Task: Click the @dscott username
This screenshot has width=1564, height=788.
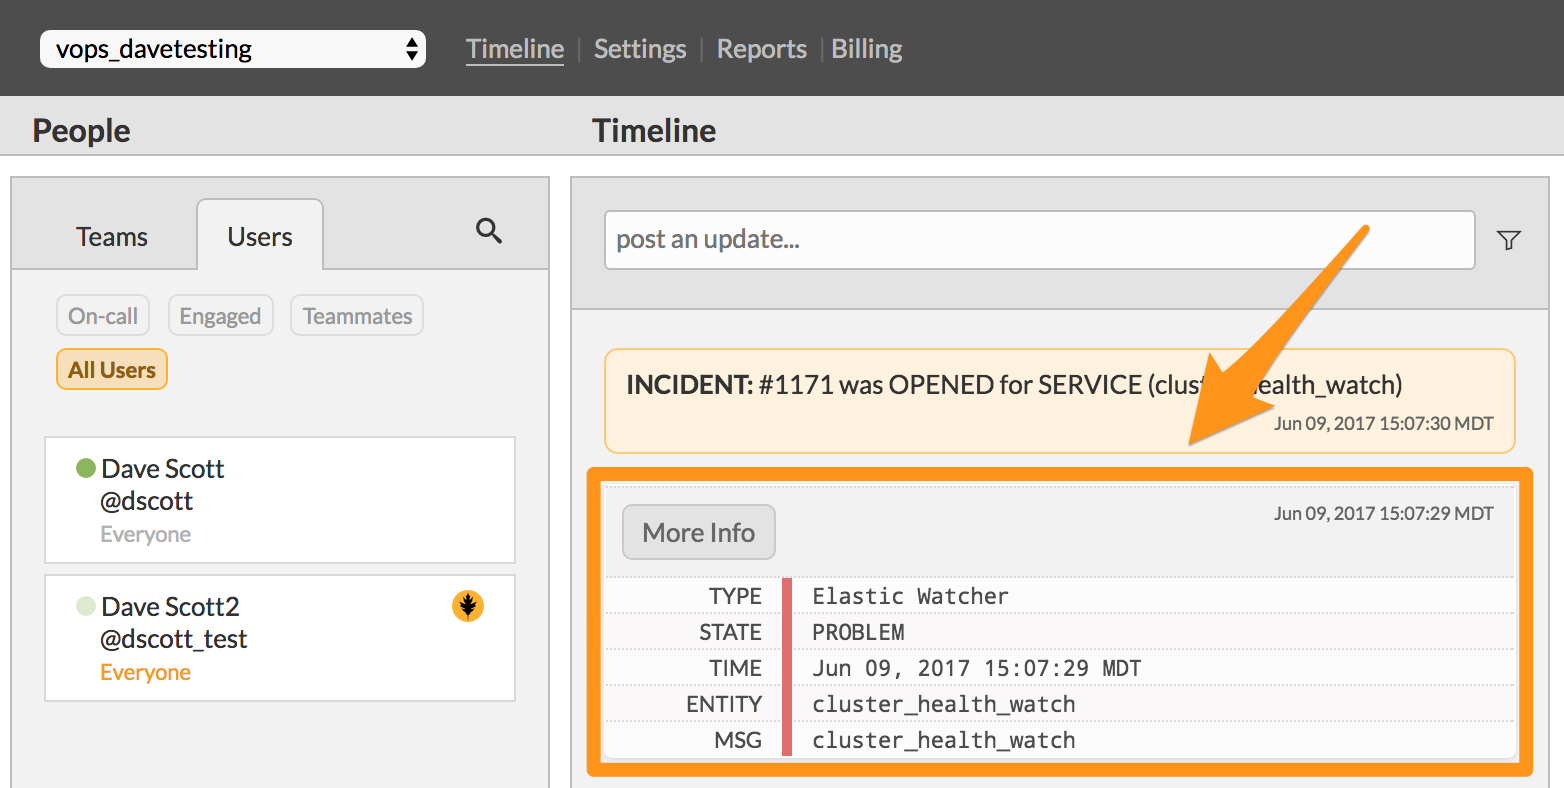Action: click(x=146, y=500)
